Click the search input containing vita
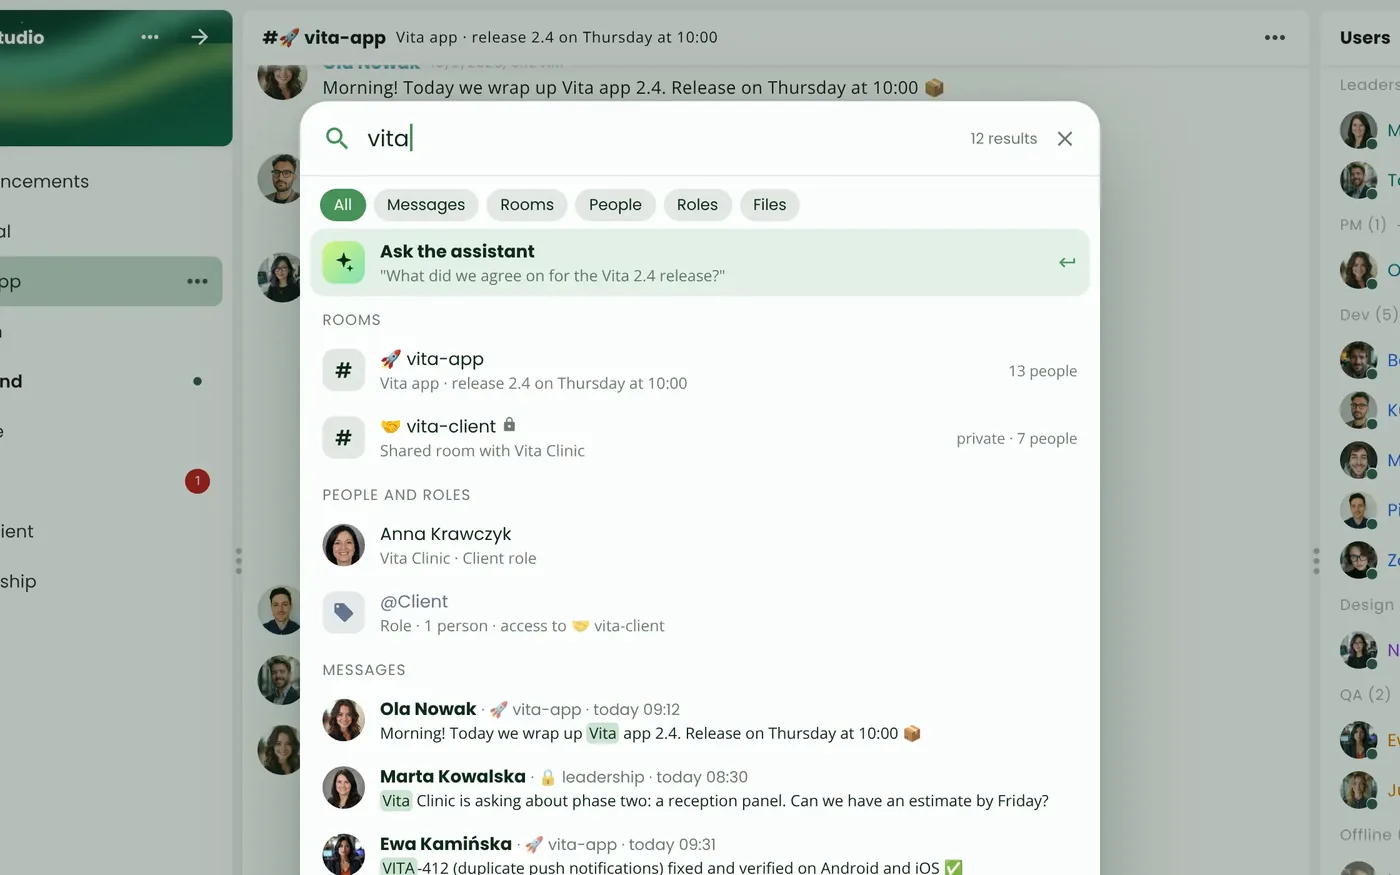This screenshot has width=1400, height=875. coord(660,138)
